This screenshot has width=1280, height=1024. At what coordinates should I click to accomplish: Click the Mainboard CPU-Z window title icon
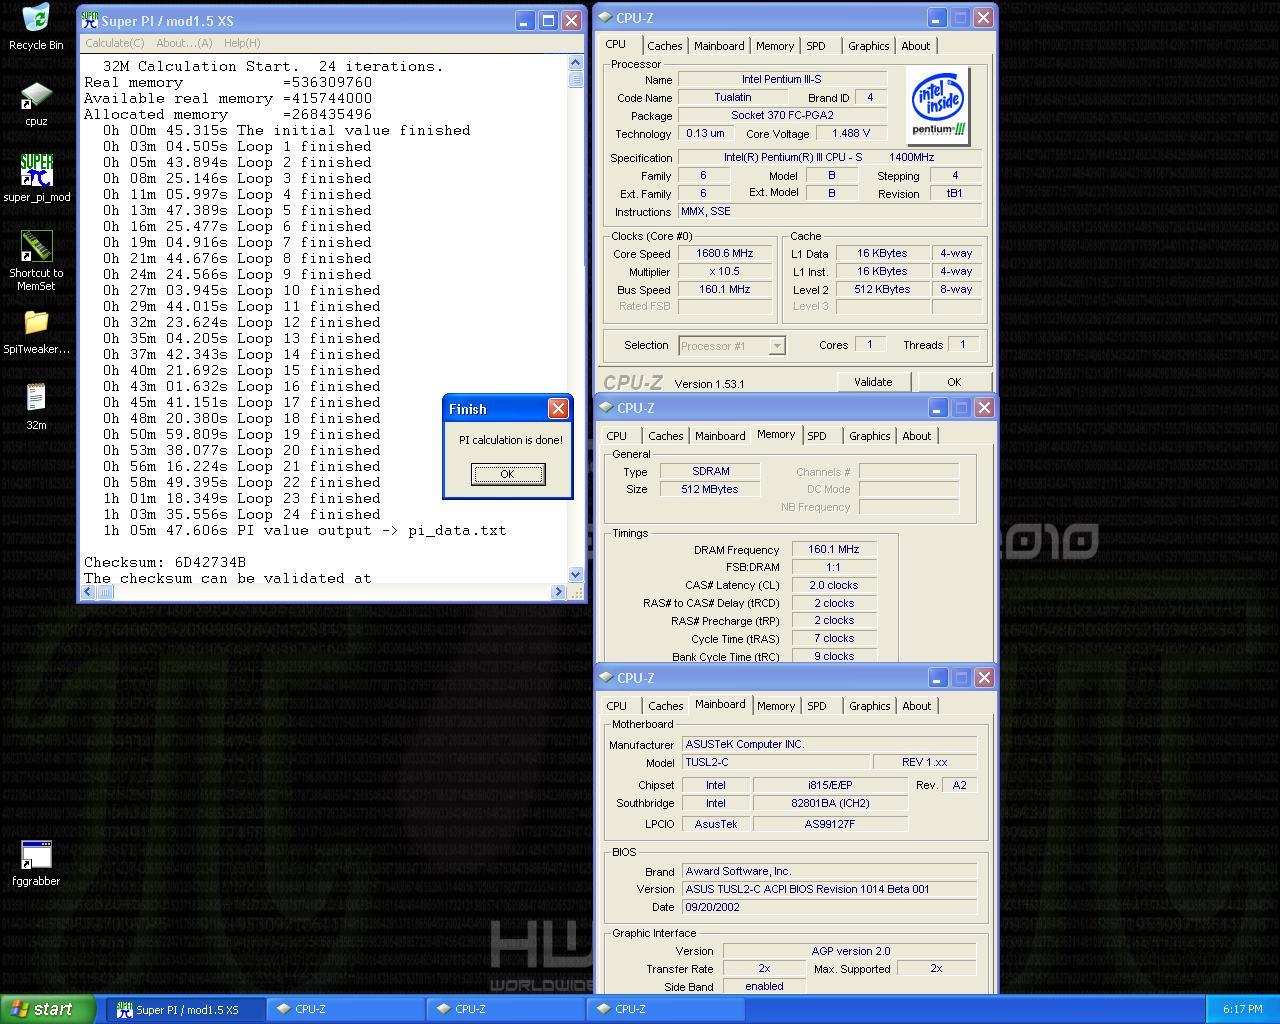(x=606, y=677)
